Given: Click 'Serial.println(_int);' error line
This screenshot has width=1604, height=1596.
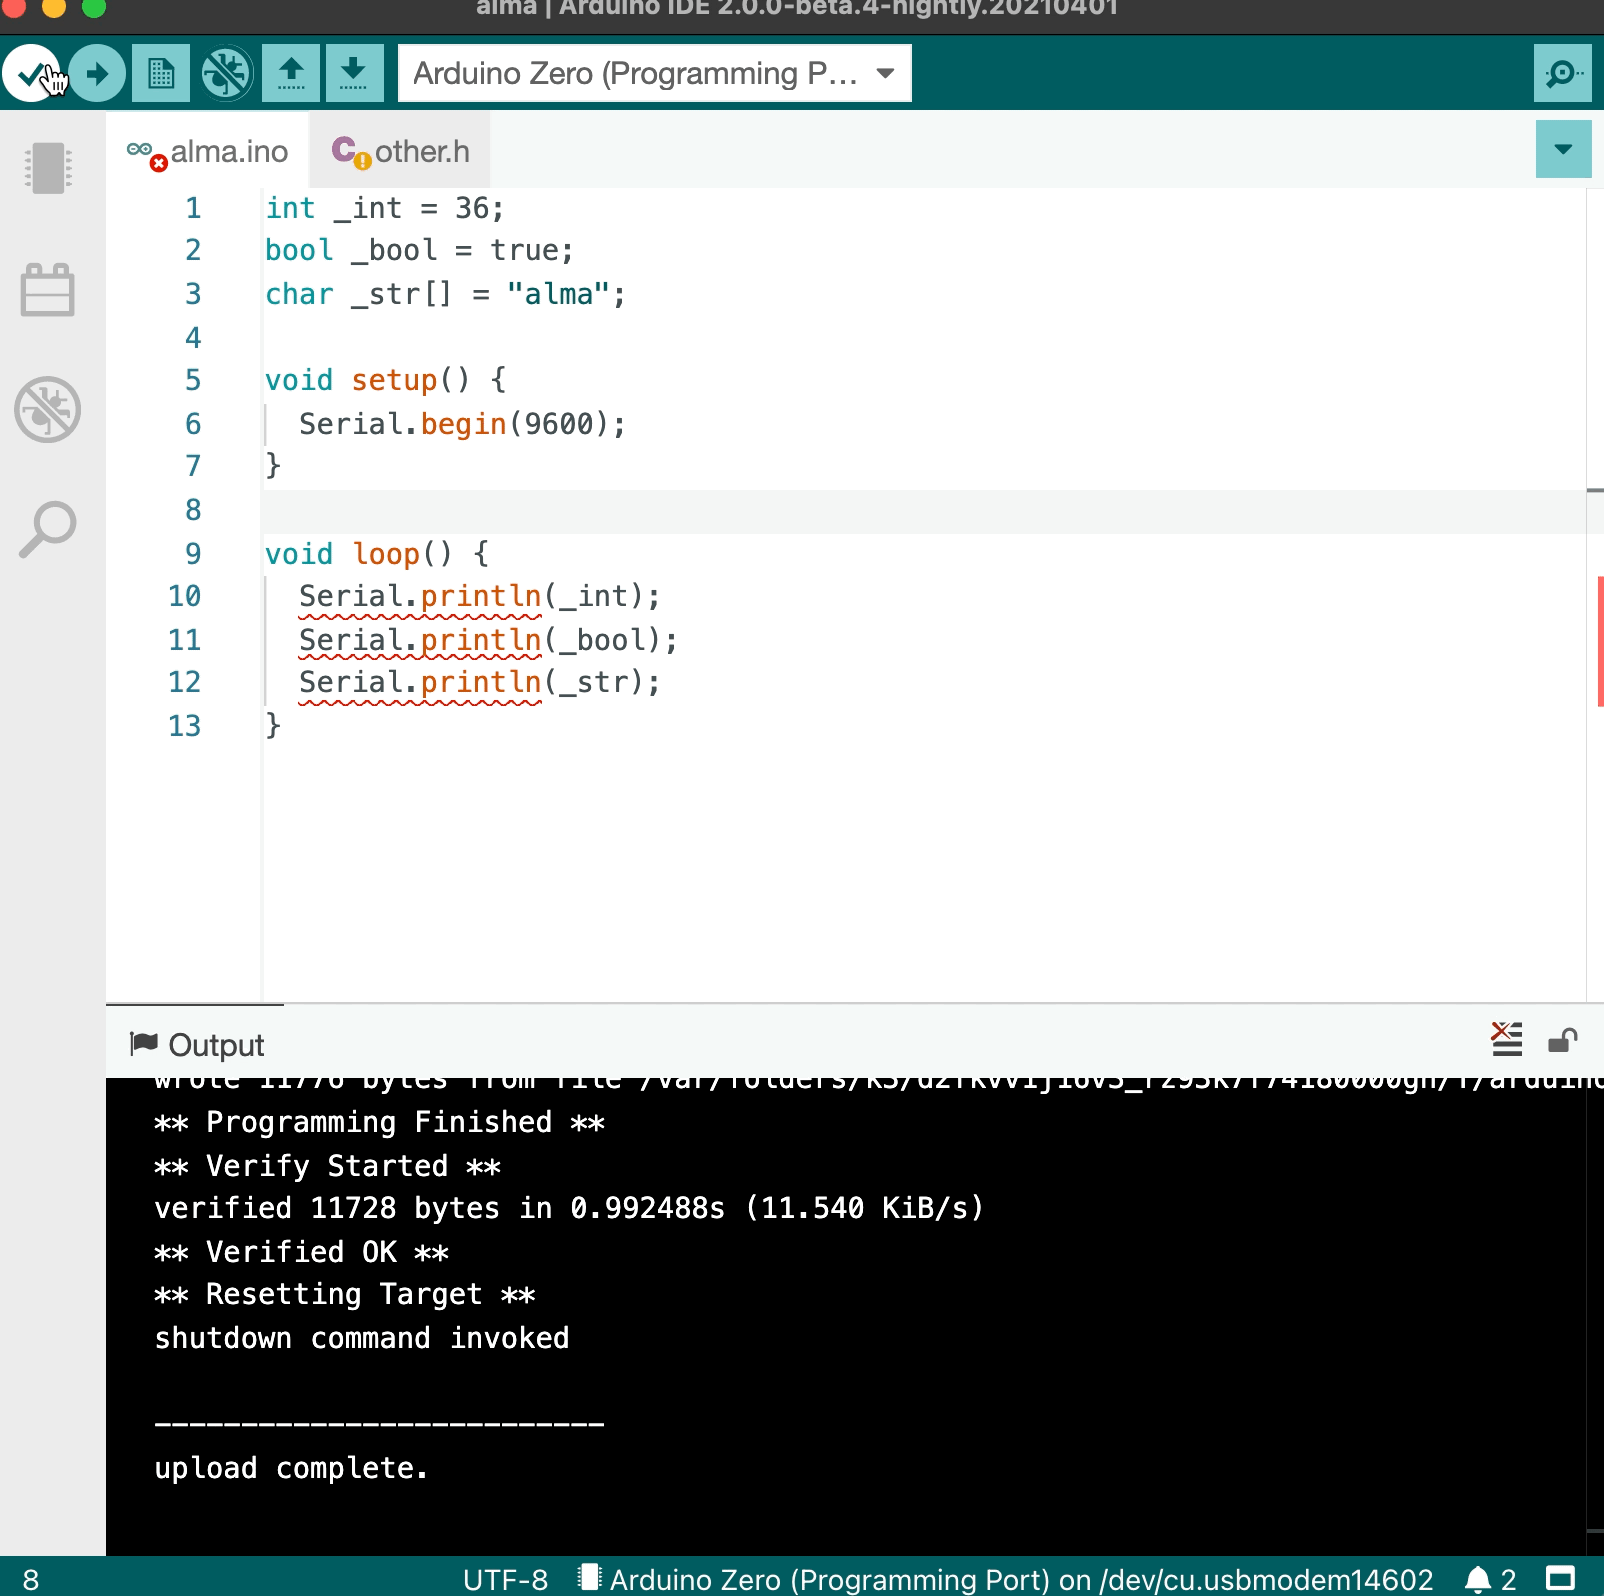Looking at the screenshot, I should coord(480,597).
